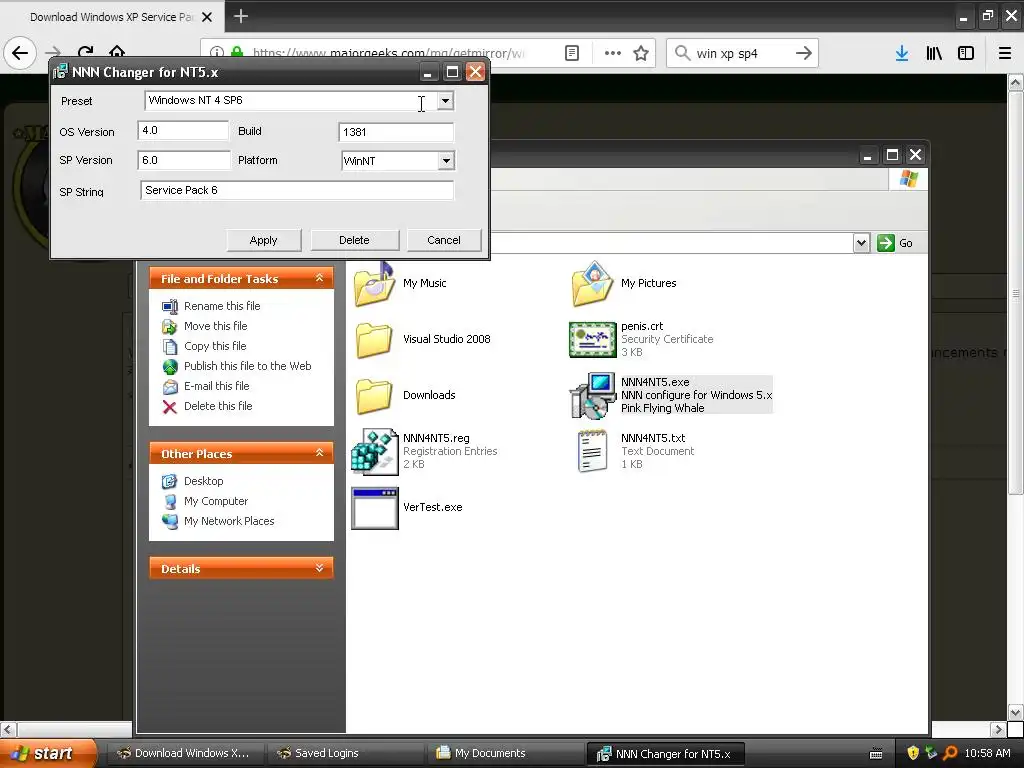1024x768 pixels.
Task: Click the Build number field
Action: (396, 132)
